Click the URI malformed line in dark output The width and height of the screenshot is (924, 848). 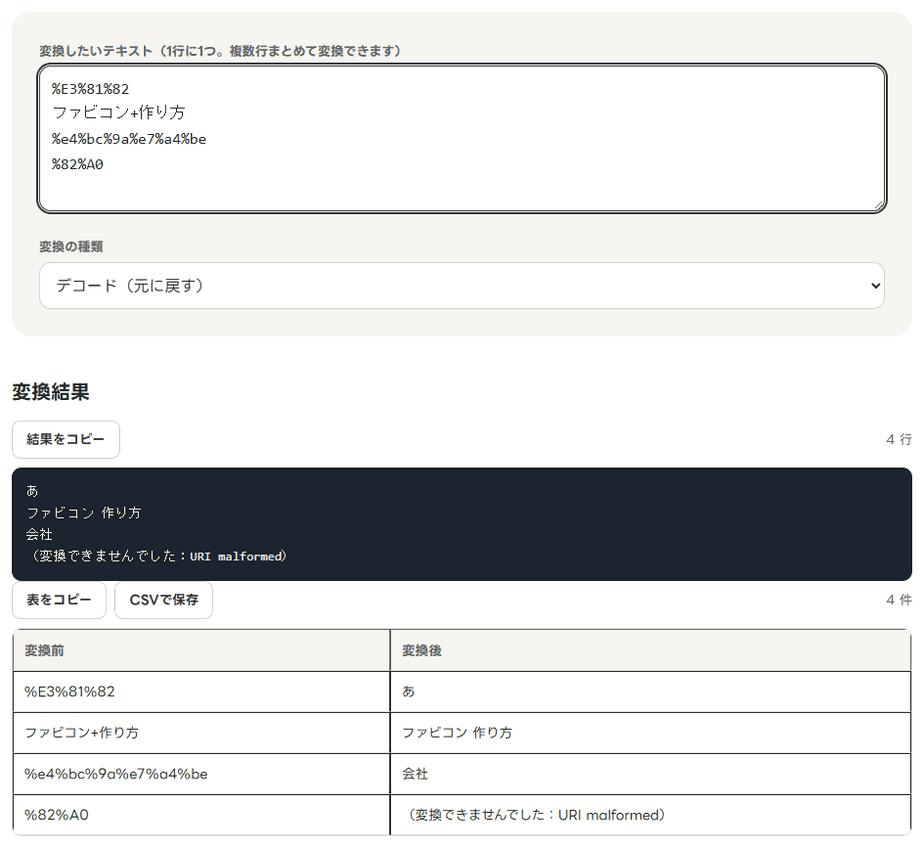(x=157, y=556)
